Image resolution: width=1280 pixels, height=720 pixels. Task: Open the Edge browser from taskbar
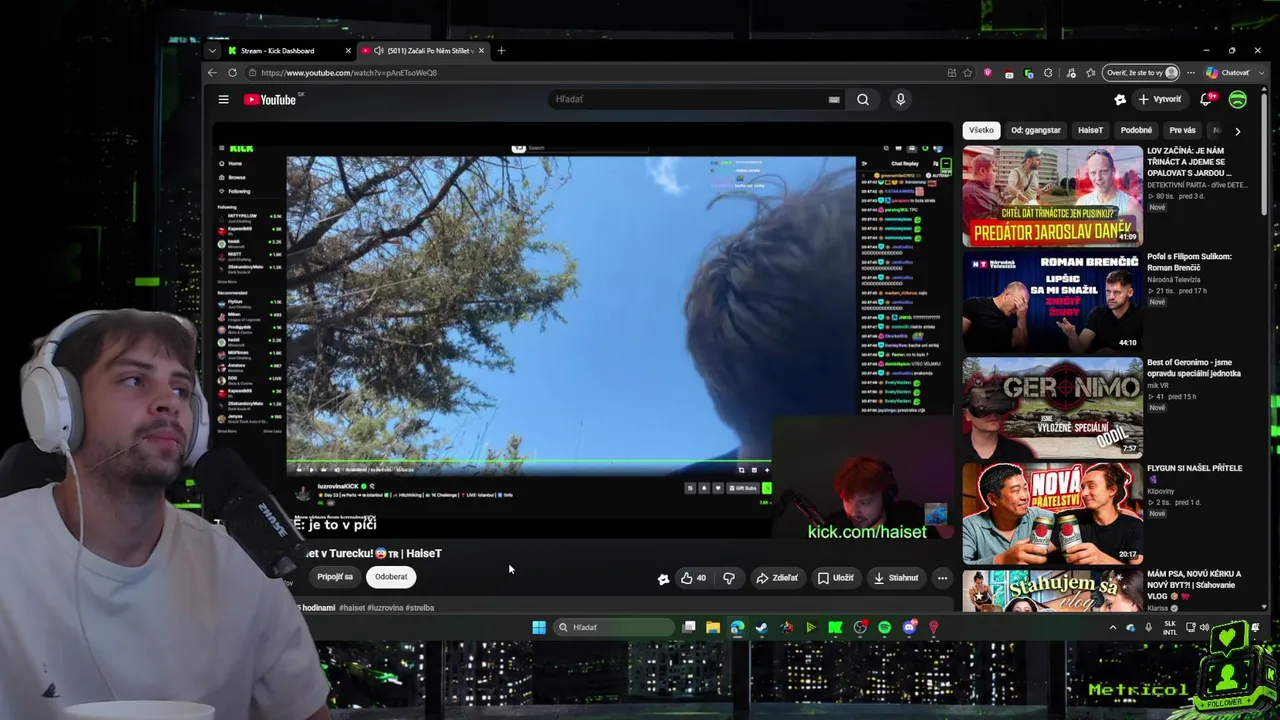coord(737,627)
